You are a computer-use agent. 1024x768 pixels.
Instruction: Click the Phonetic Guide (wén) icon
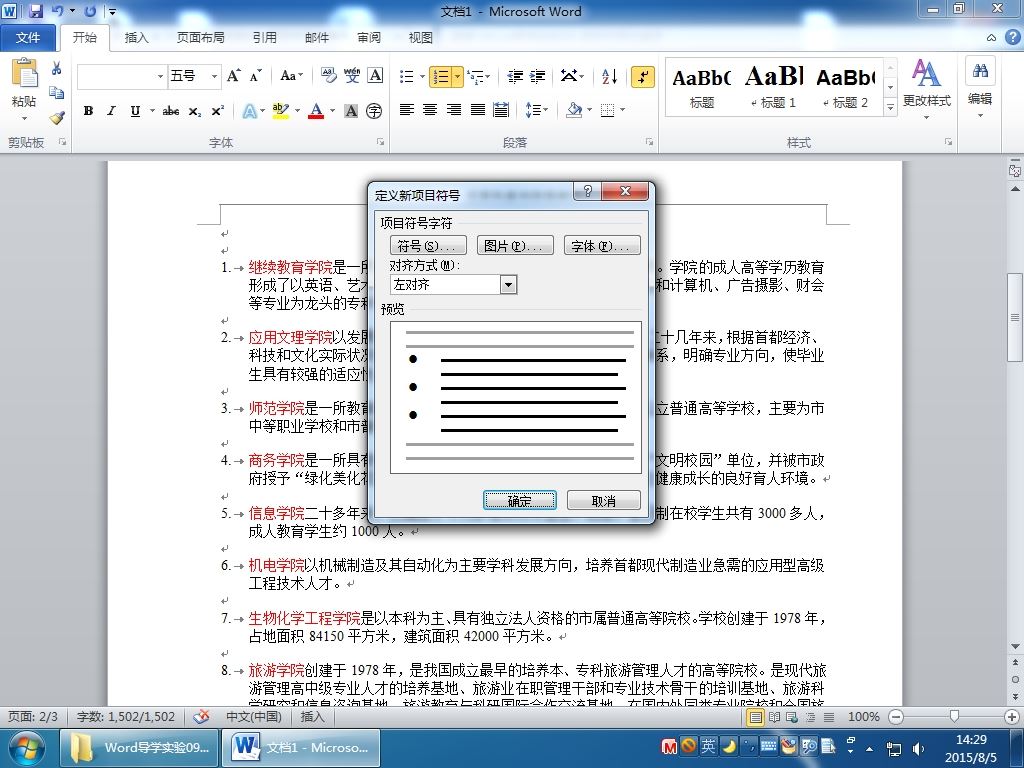pyautogui.click(x=352, y=76)
